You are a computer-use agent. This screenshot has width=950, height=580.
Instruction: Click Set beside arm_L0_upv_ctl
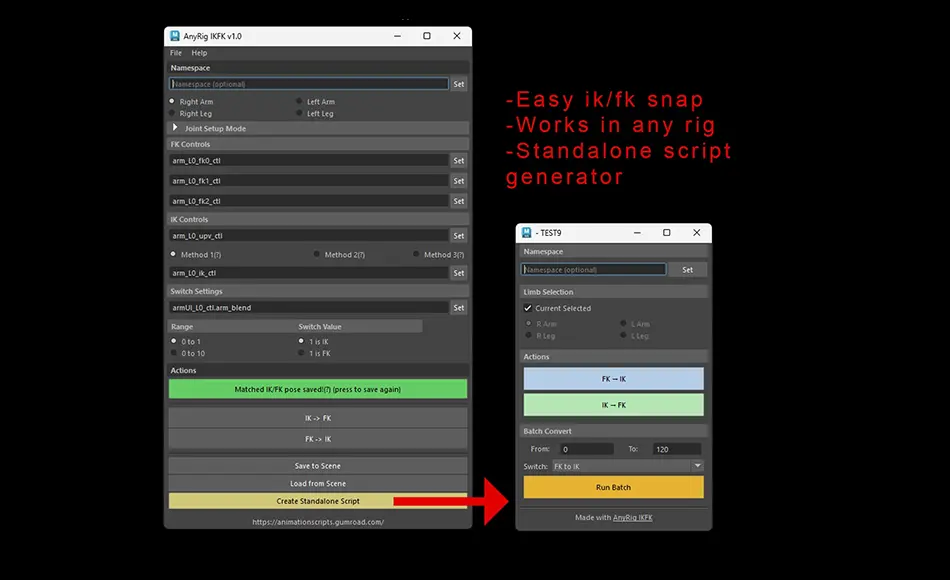pos(459,236)
